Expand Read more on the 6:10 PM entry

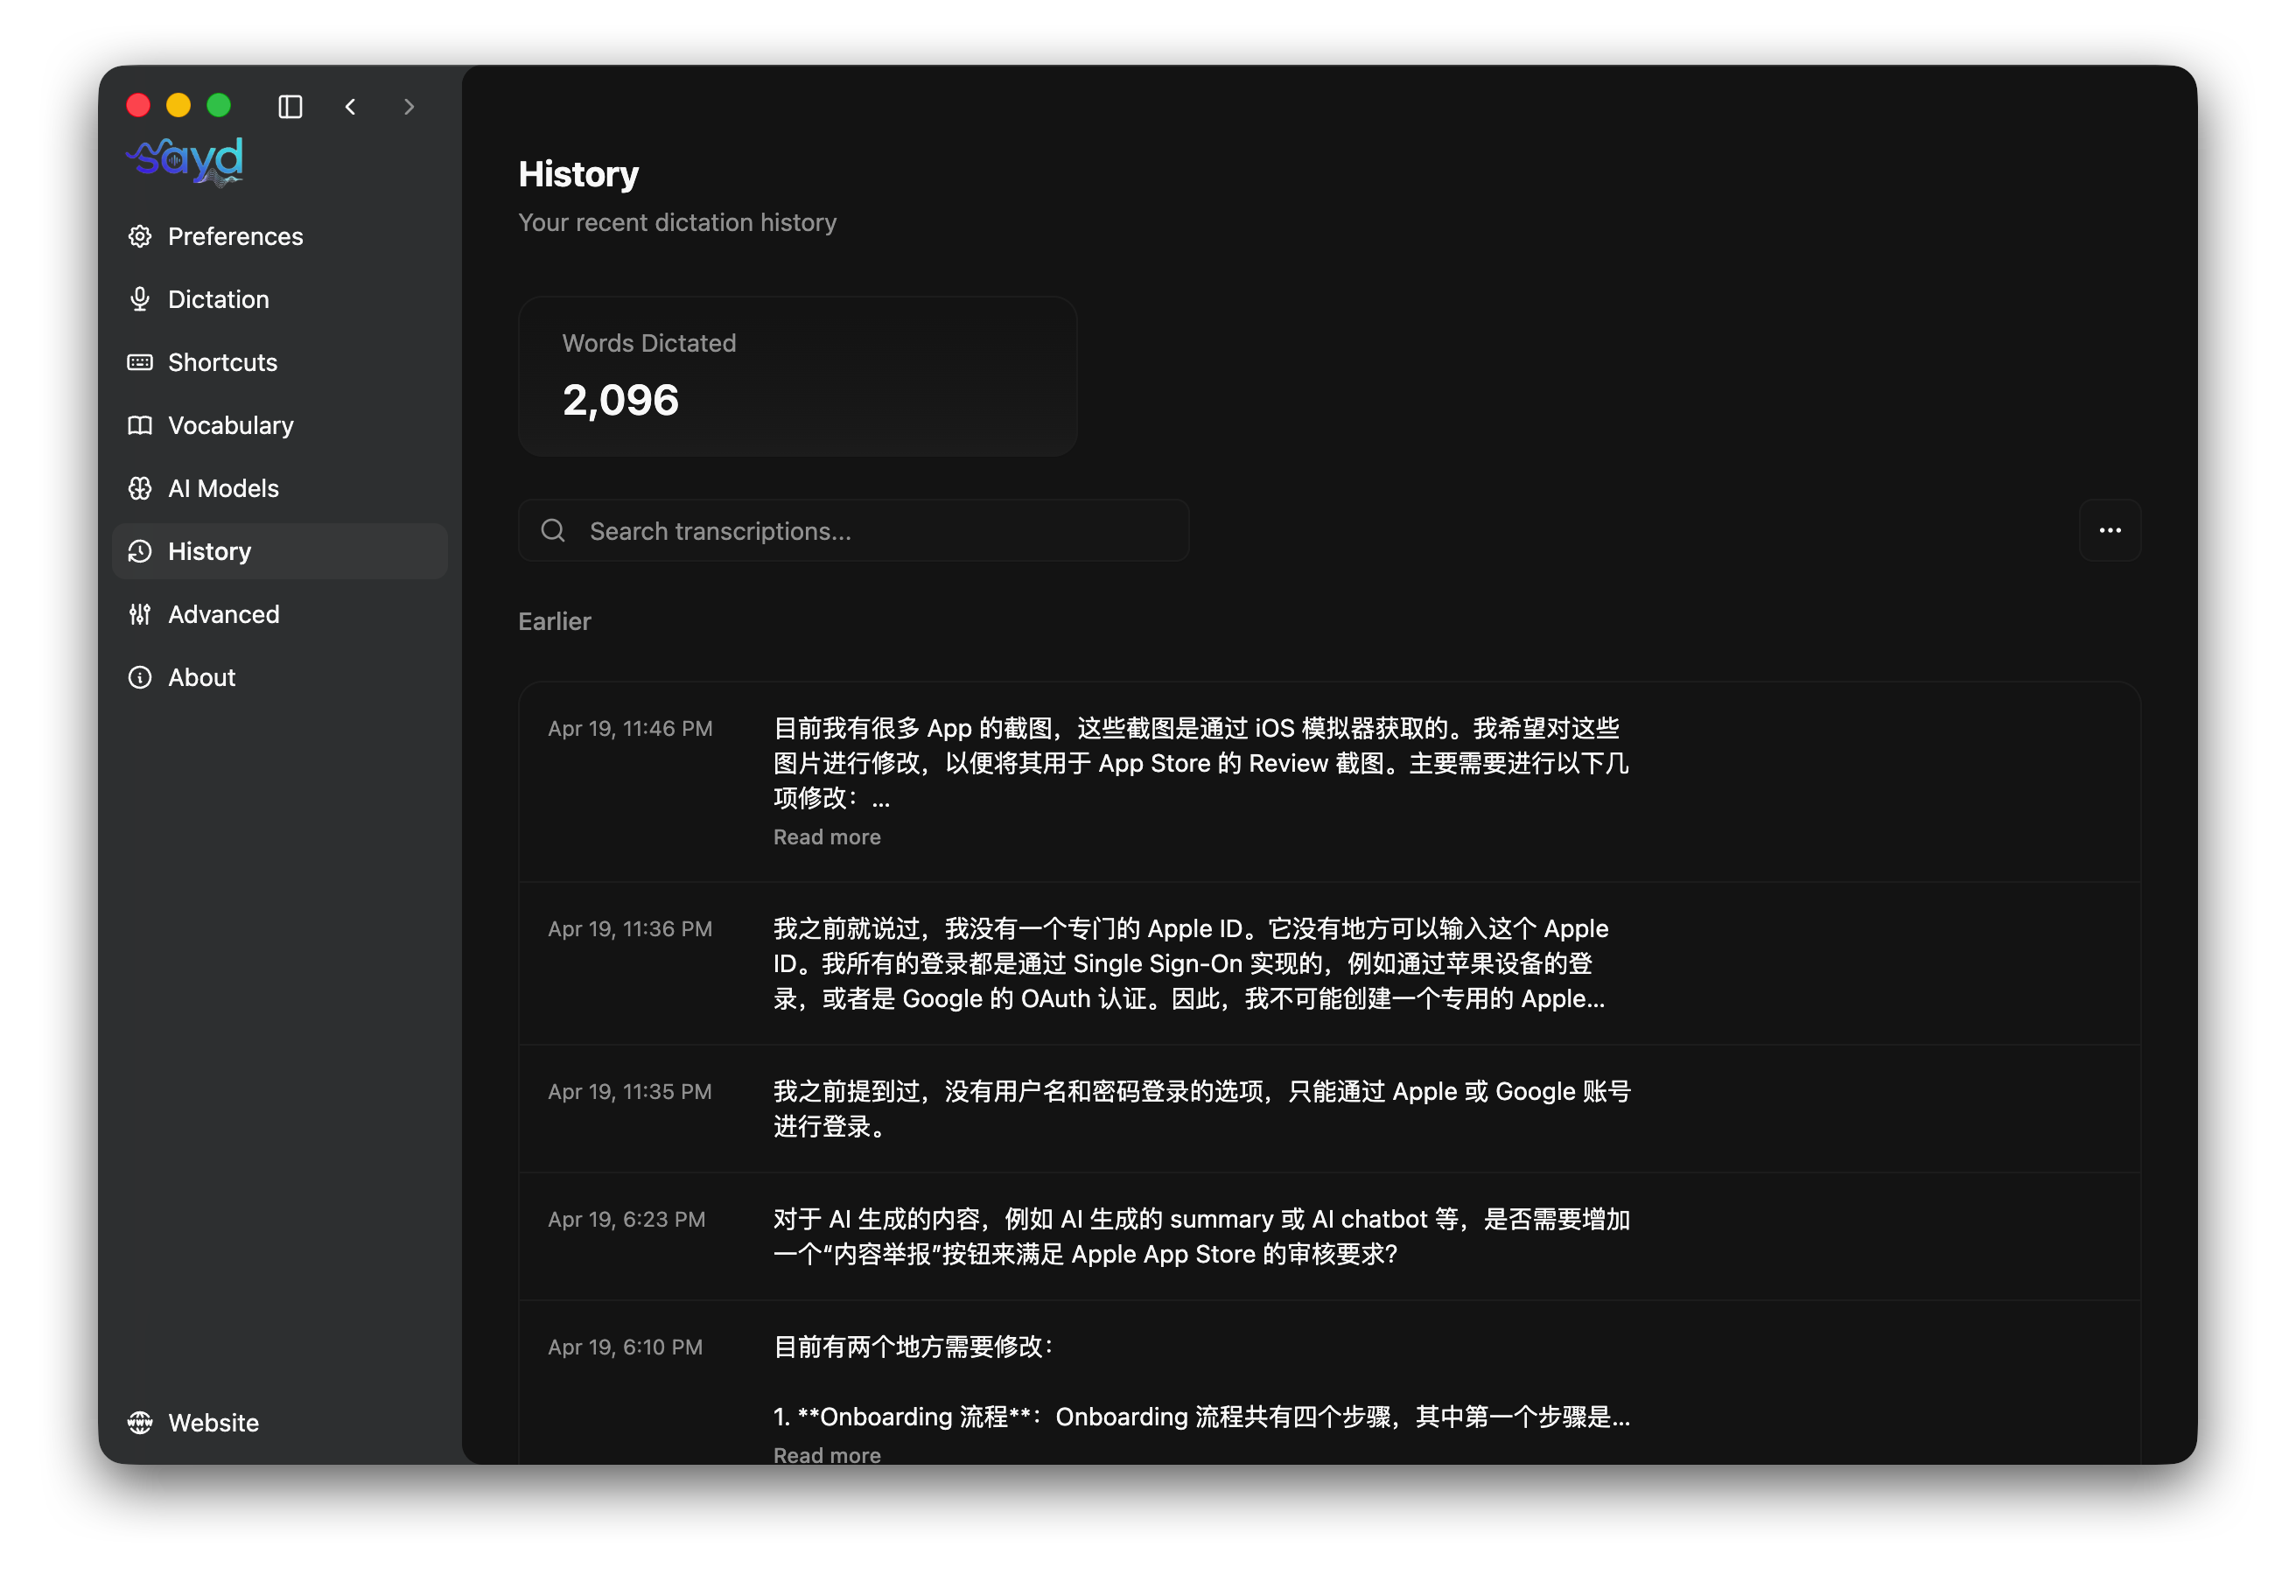(x=826, y=1455)
